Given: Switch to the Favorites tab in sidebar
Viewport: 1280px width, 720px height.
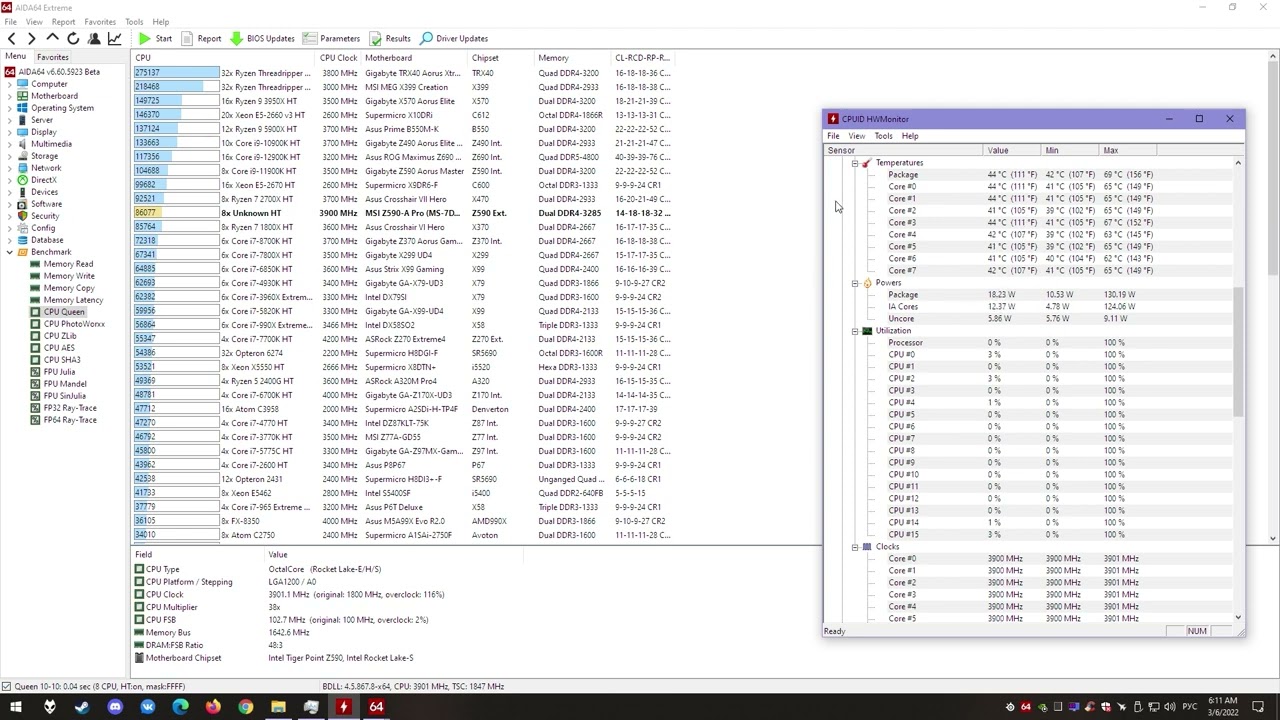Looking at the screenshot, I should tap(53, 57).
